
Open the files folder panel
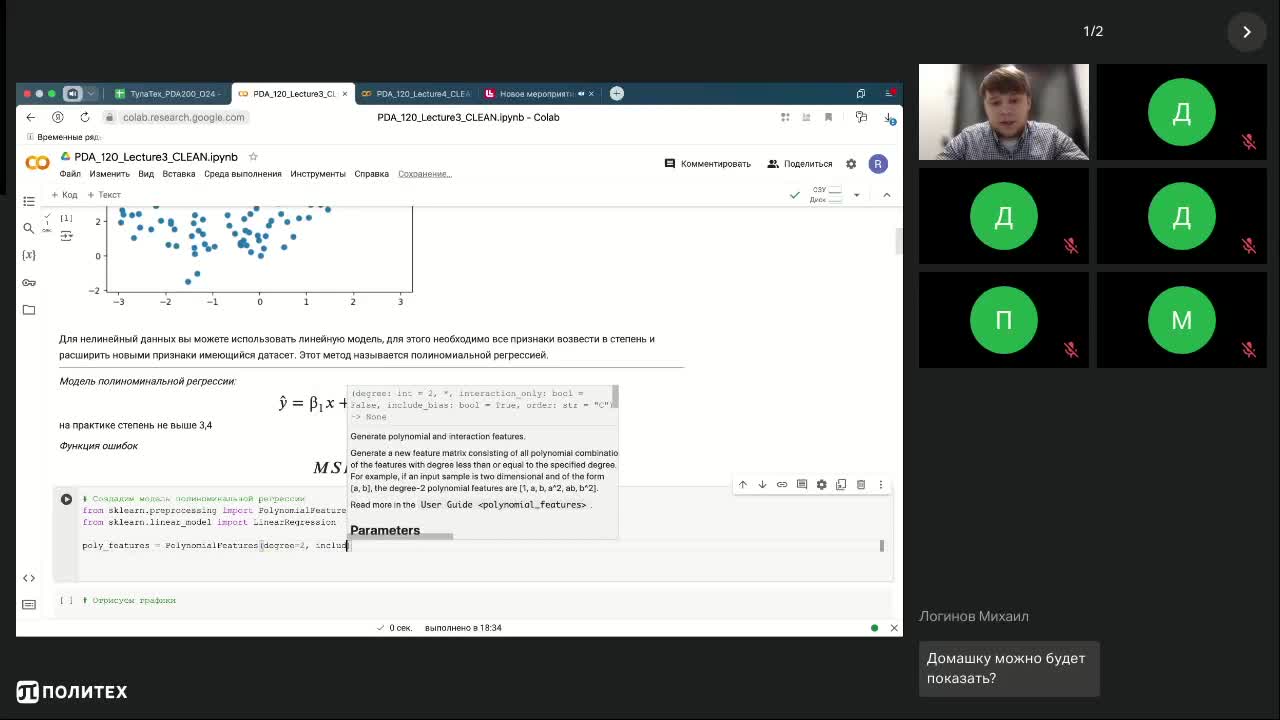29,310
